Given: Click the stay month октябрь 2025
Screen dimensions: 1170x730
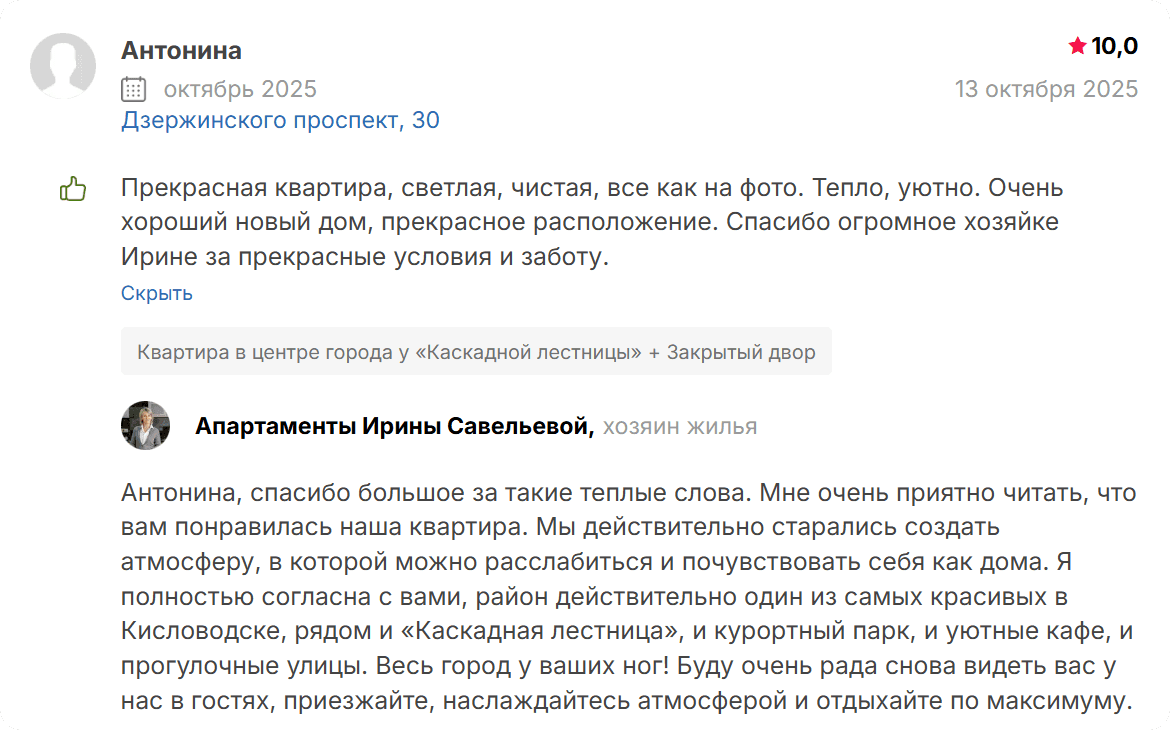Looking at the screenshot, I should [240, 89].
